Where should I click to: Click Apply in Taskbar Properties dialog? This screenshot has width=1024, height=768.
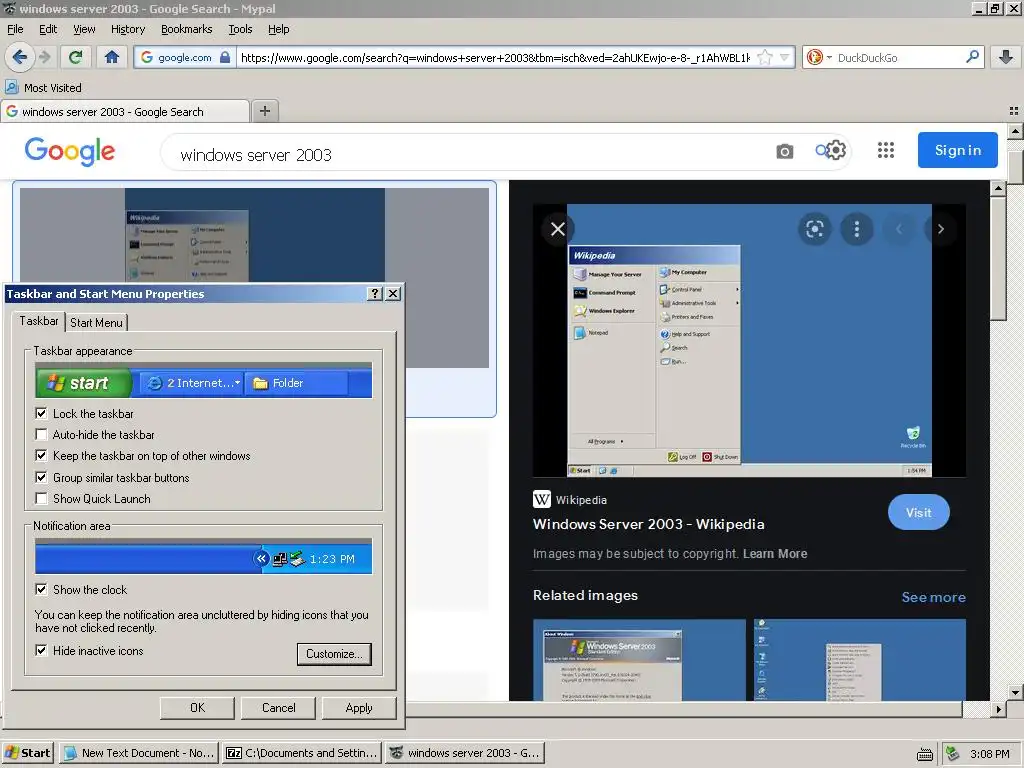coord(359,708)
